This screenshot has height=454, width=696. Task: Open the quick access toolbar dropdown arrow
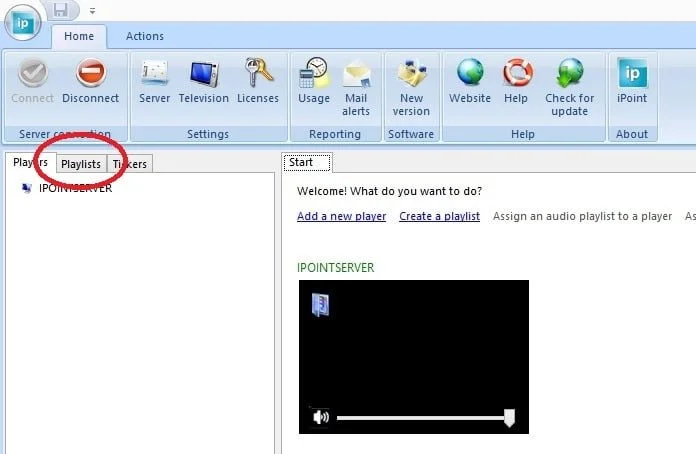coord(92,11)
